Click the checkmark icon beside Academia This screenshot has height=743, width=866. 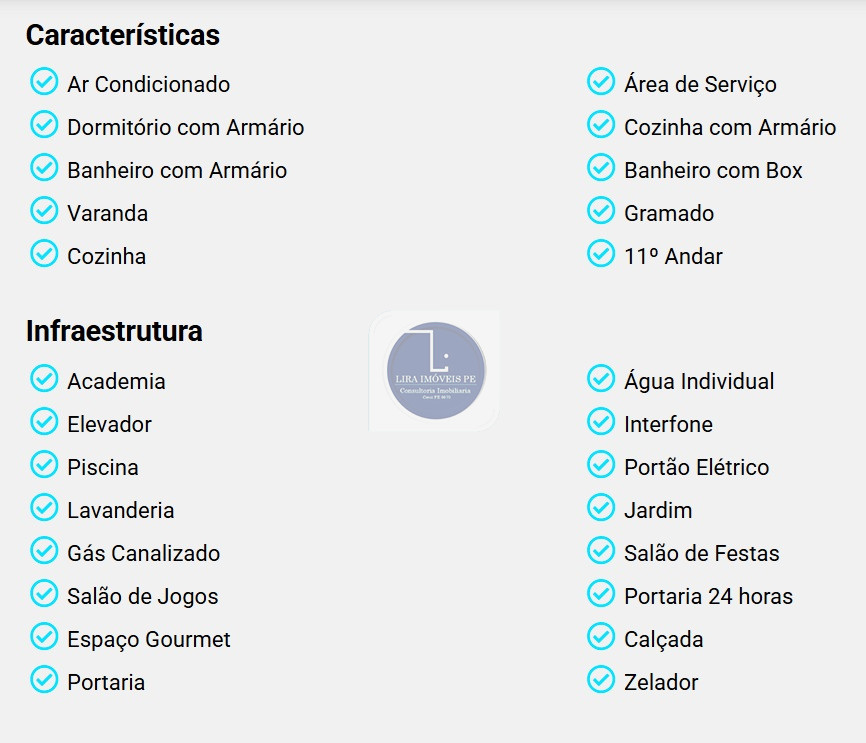coord(44,378)
